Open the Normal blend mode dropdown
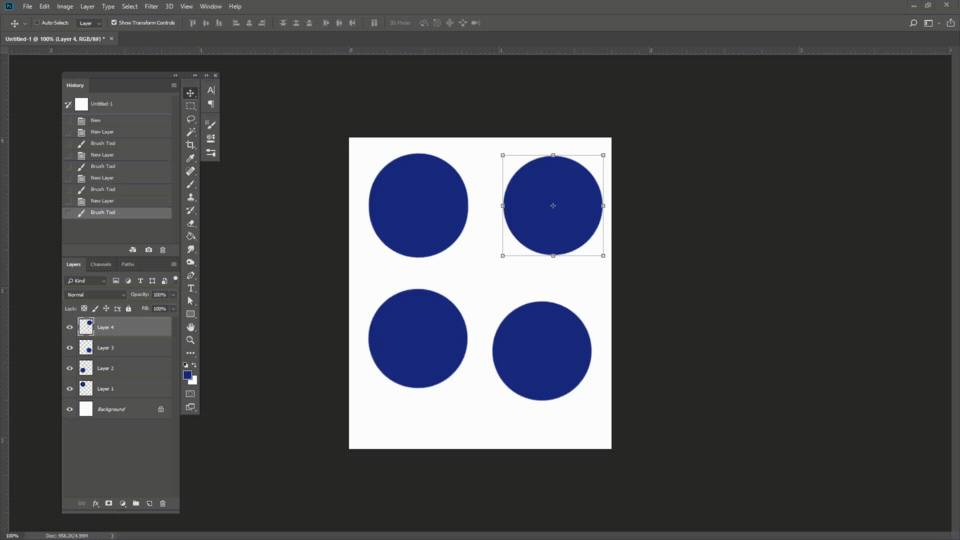Image resolution: width=960 pixels, height=540 pixels. 96,295
